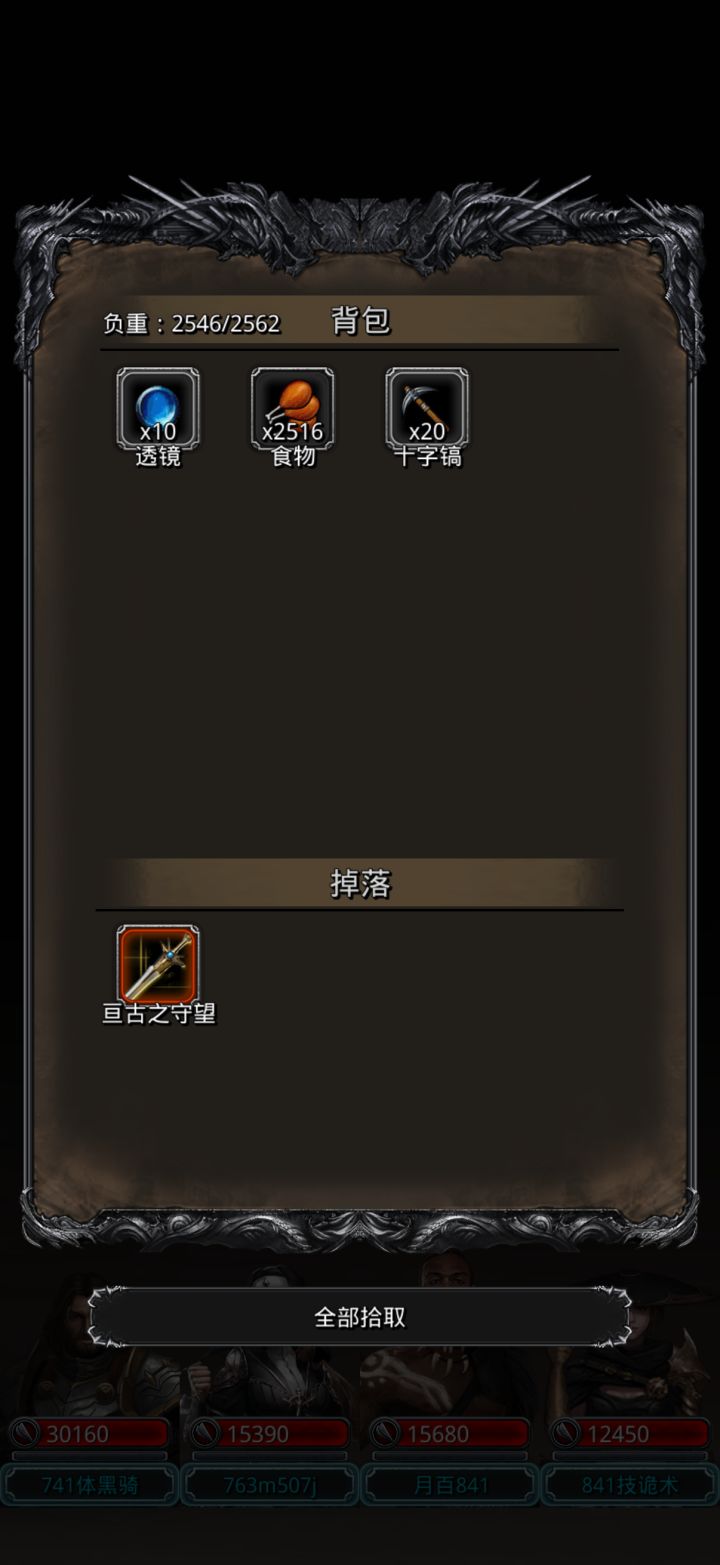The width and height of the screenshot is (720, 1565).
Task: Select the 30160 health bar
Action: 90,1434
